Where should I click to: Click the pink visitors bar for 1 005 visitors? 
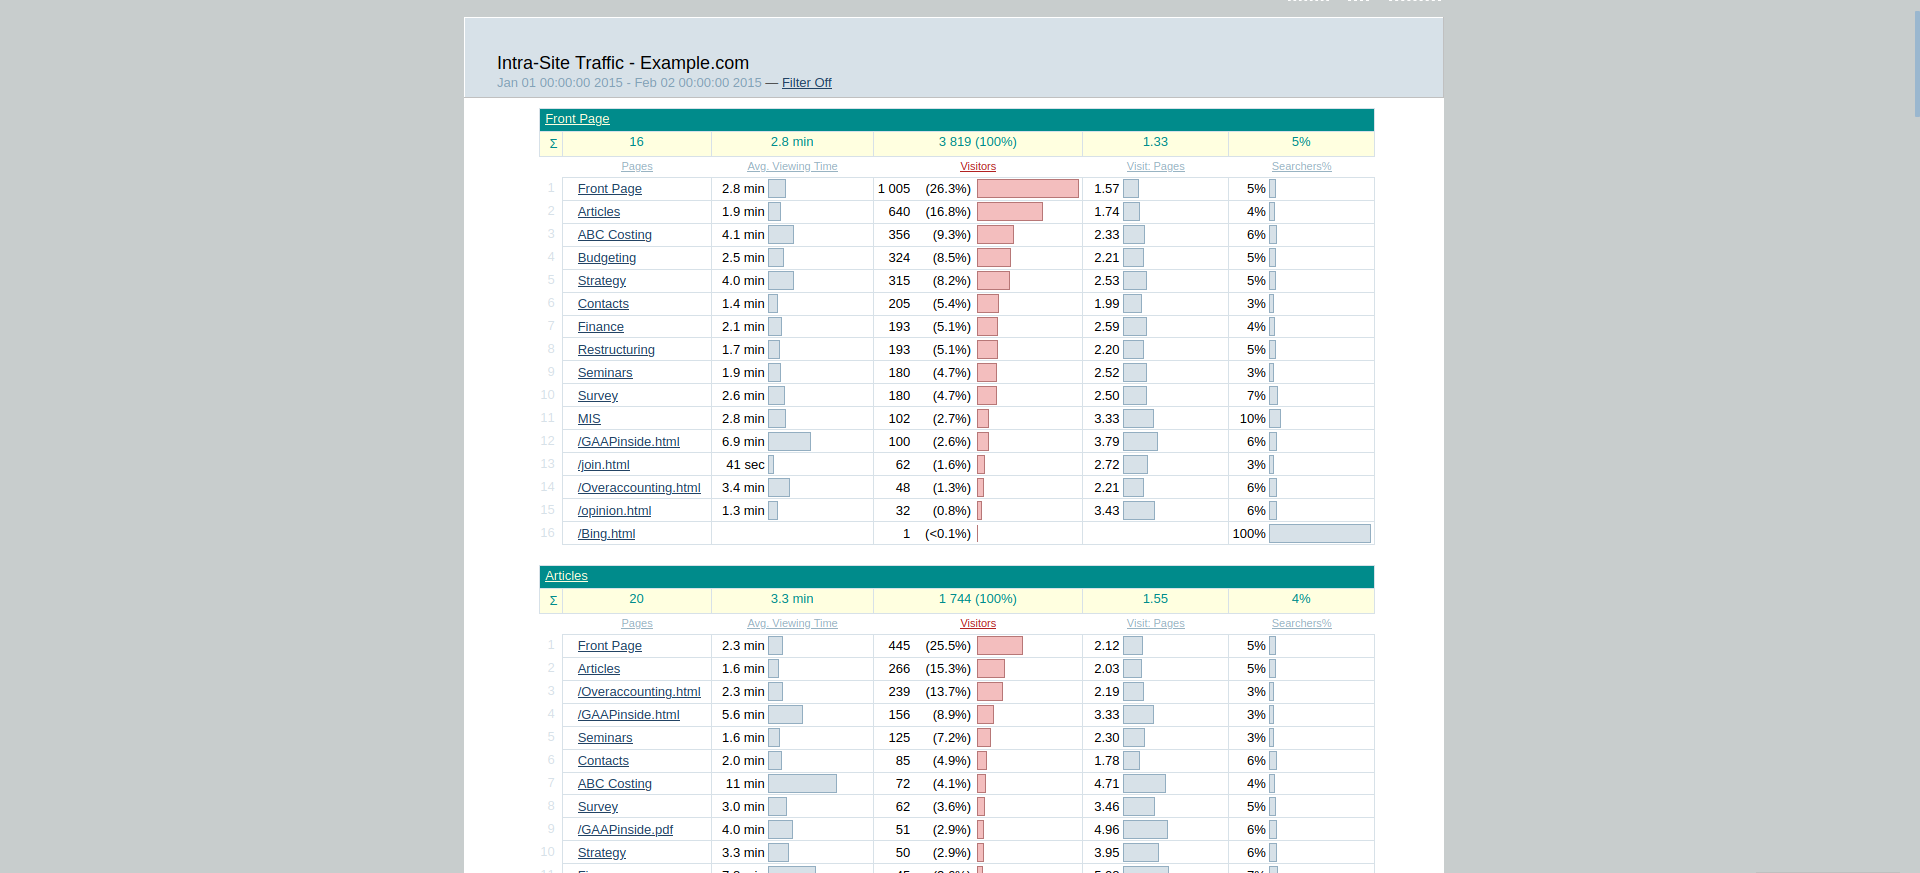(1027, 189)
